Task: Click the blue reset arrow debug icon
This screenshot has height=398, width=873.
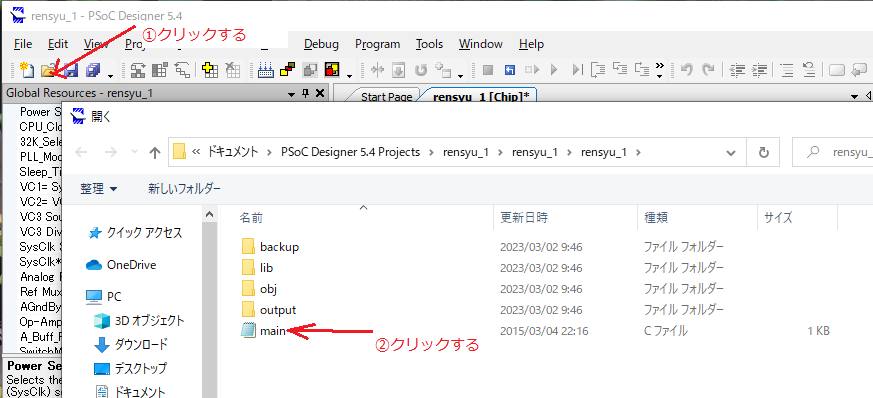Action: pyautogui.click(x=509, y=70)
